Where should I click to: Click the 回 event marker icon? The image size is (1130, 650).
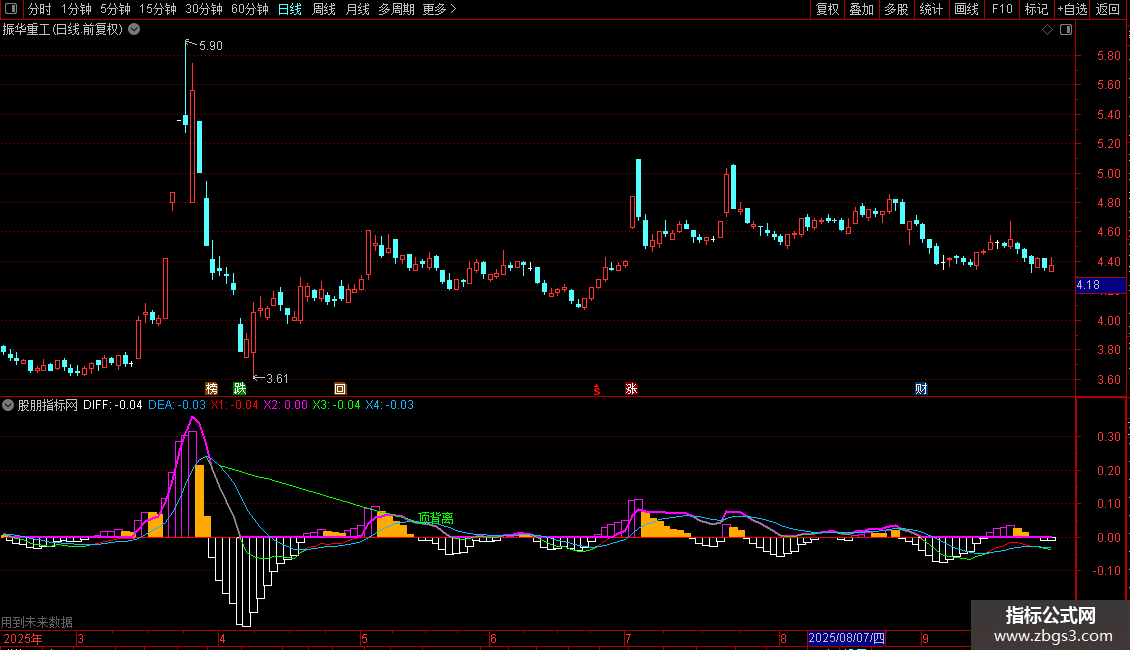click(x=340, y=388)
